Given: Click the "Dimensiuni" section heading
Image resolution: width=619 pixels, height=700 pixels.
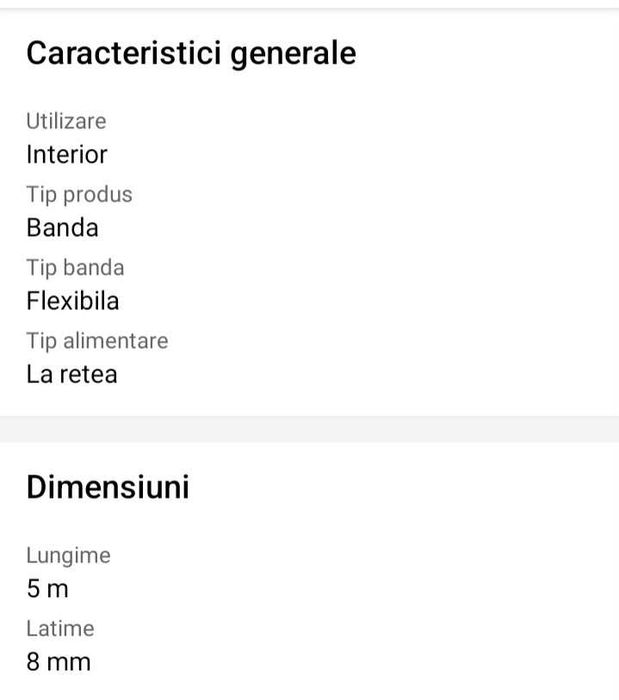Looking at the screenshot, I should click(107, 488).
